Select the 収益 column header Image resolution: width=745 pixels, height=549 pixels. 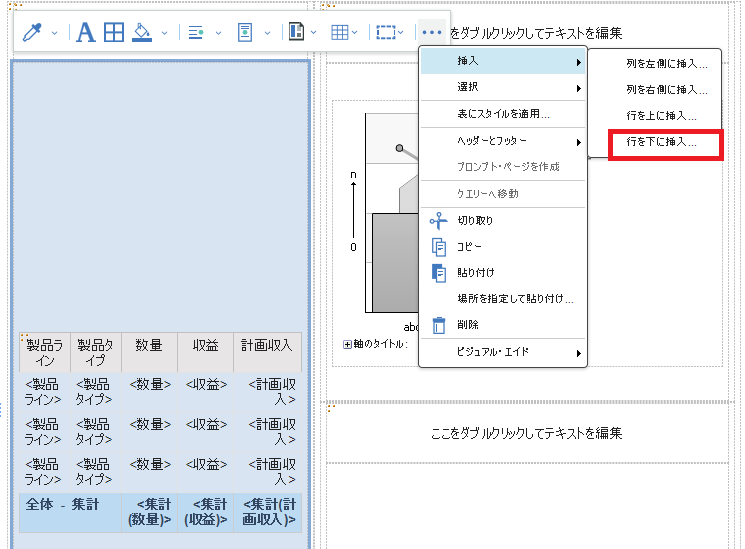[x=205, y=352]
